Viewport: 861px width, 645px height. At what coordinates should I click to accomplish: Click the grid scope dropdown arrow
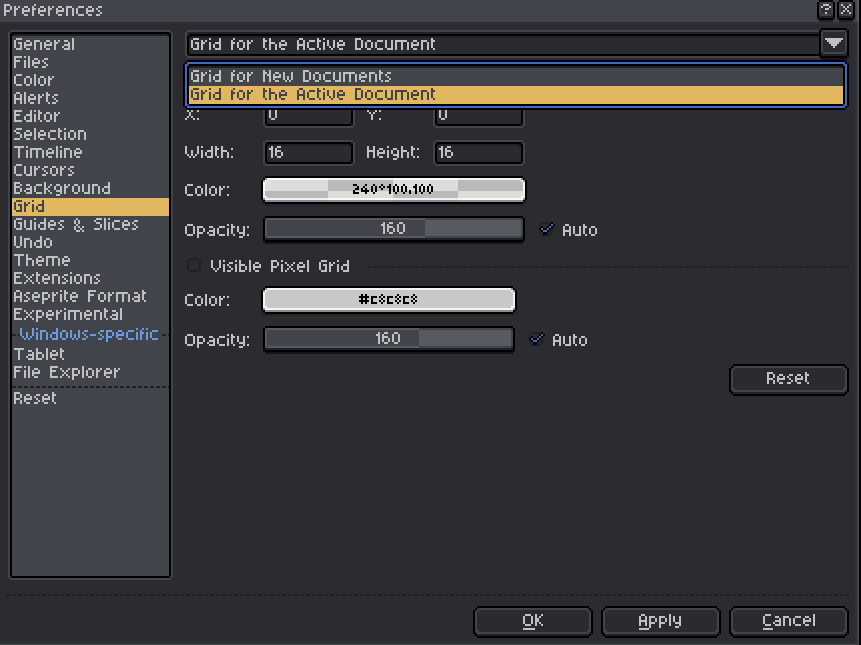[x=833, y=43]
